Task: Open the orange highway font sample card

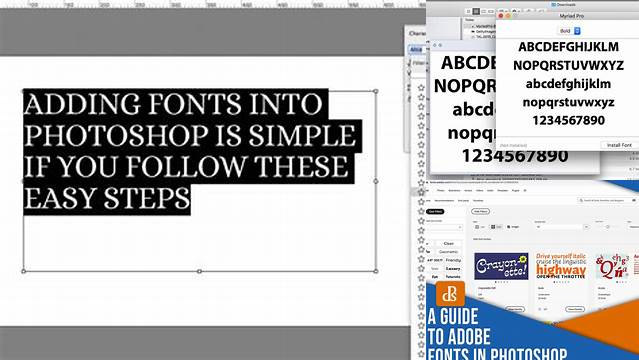Action: pos(561,266)
